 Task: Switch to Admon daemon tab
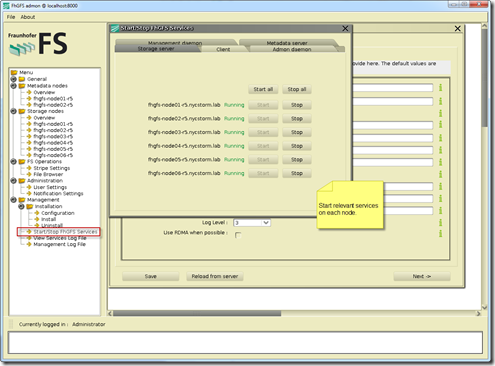(292, 49)
